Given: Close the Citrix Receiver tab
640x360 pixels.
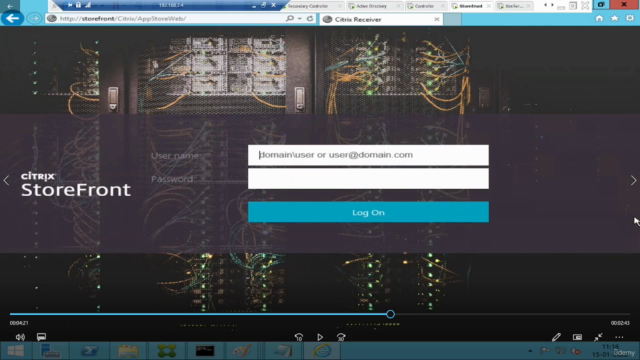Looking at the screenshot, I should (437, 19).
